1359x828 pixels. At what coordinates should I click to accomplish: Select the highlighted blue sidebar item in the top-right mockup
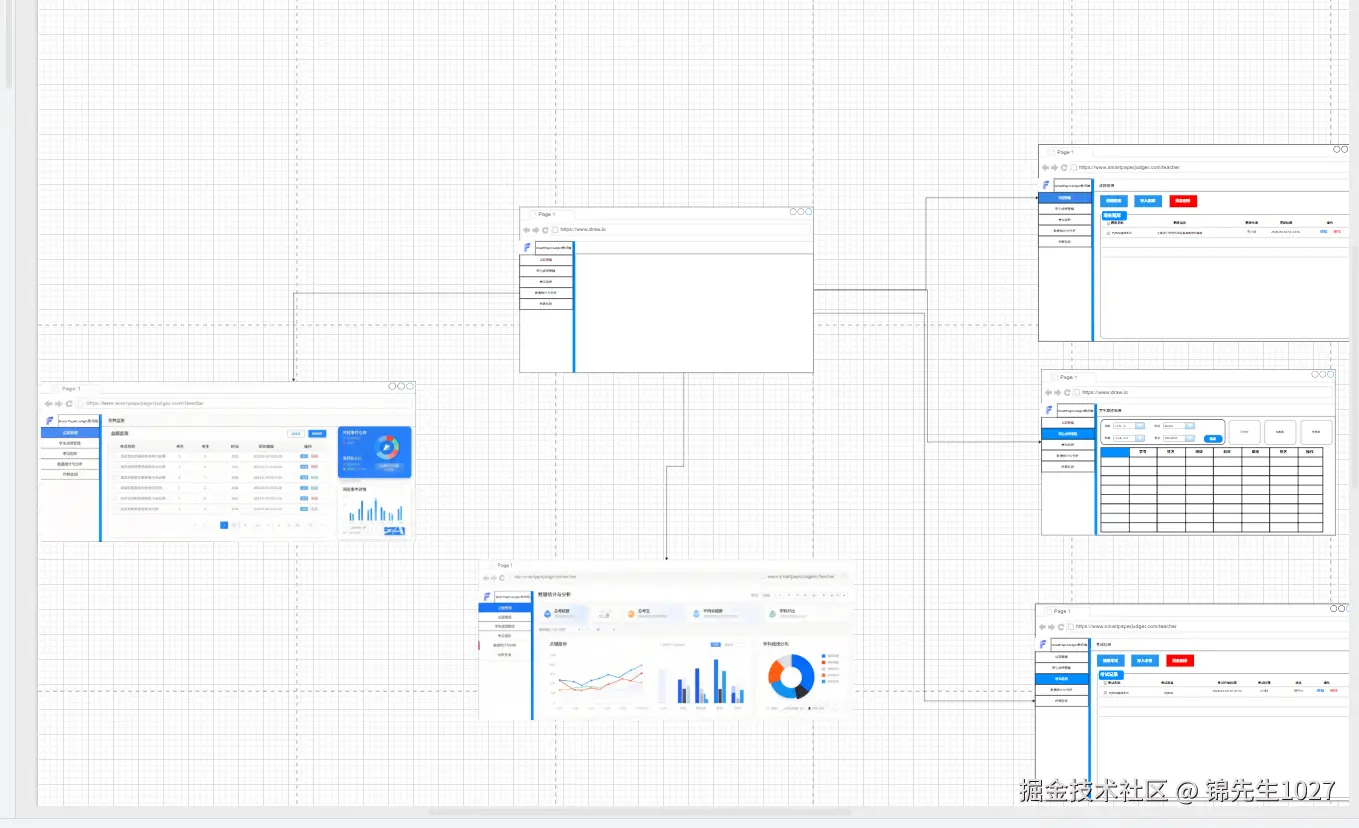1064,198
